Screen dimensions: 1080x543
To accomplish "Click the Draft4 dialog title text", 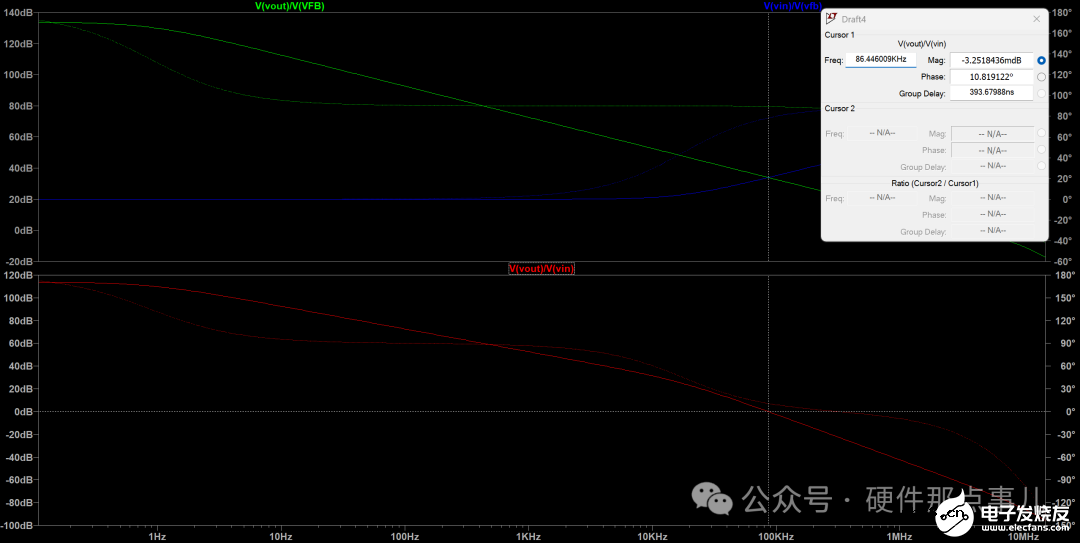I will pos(856,19).
